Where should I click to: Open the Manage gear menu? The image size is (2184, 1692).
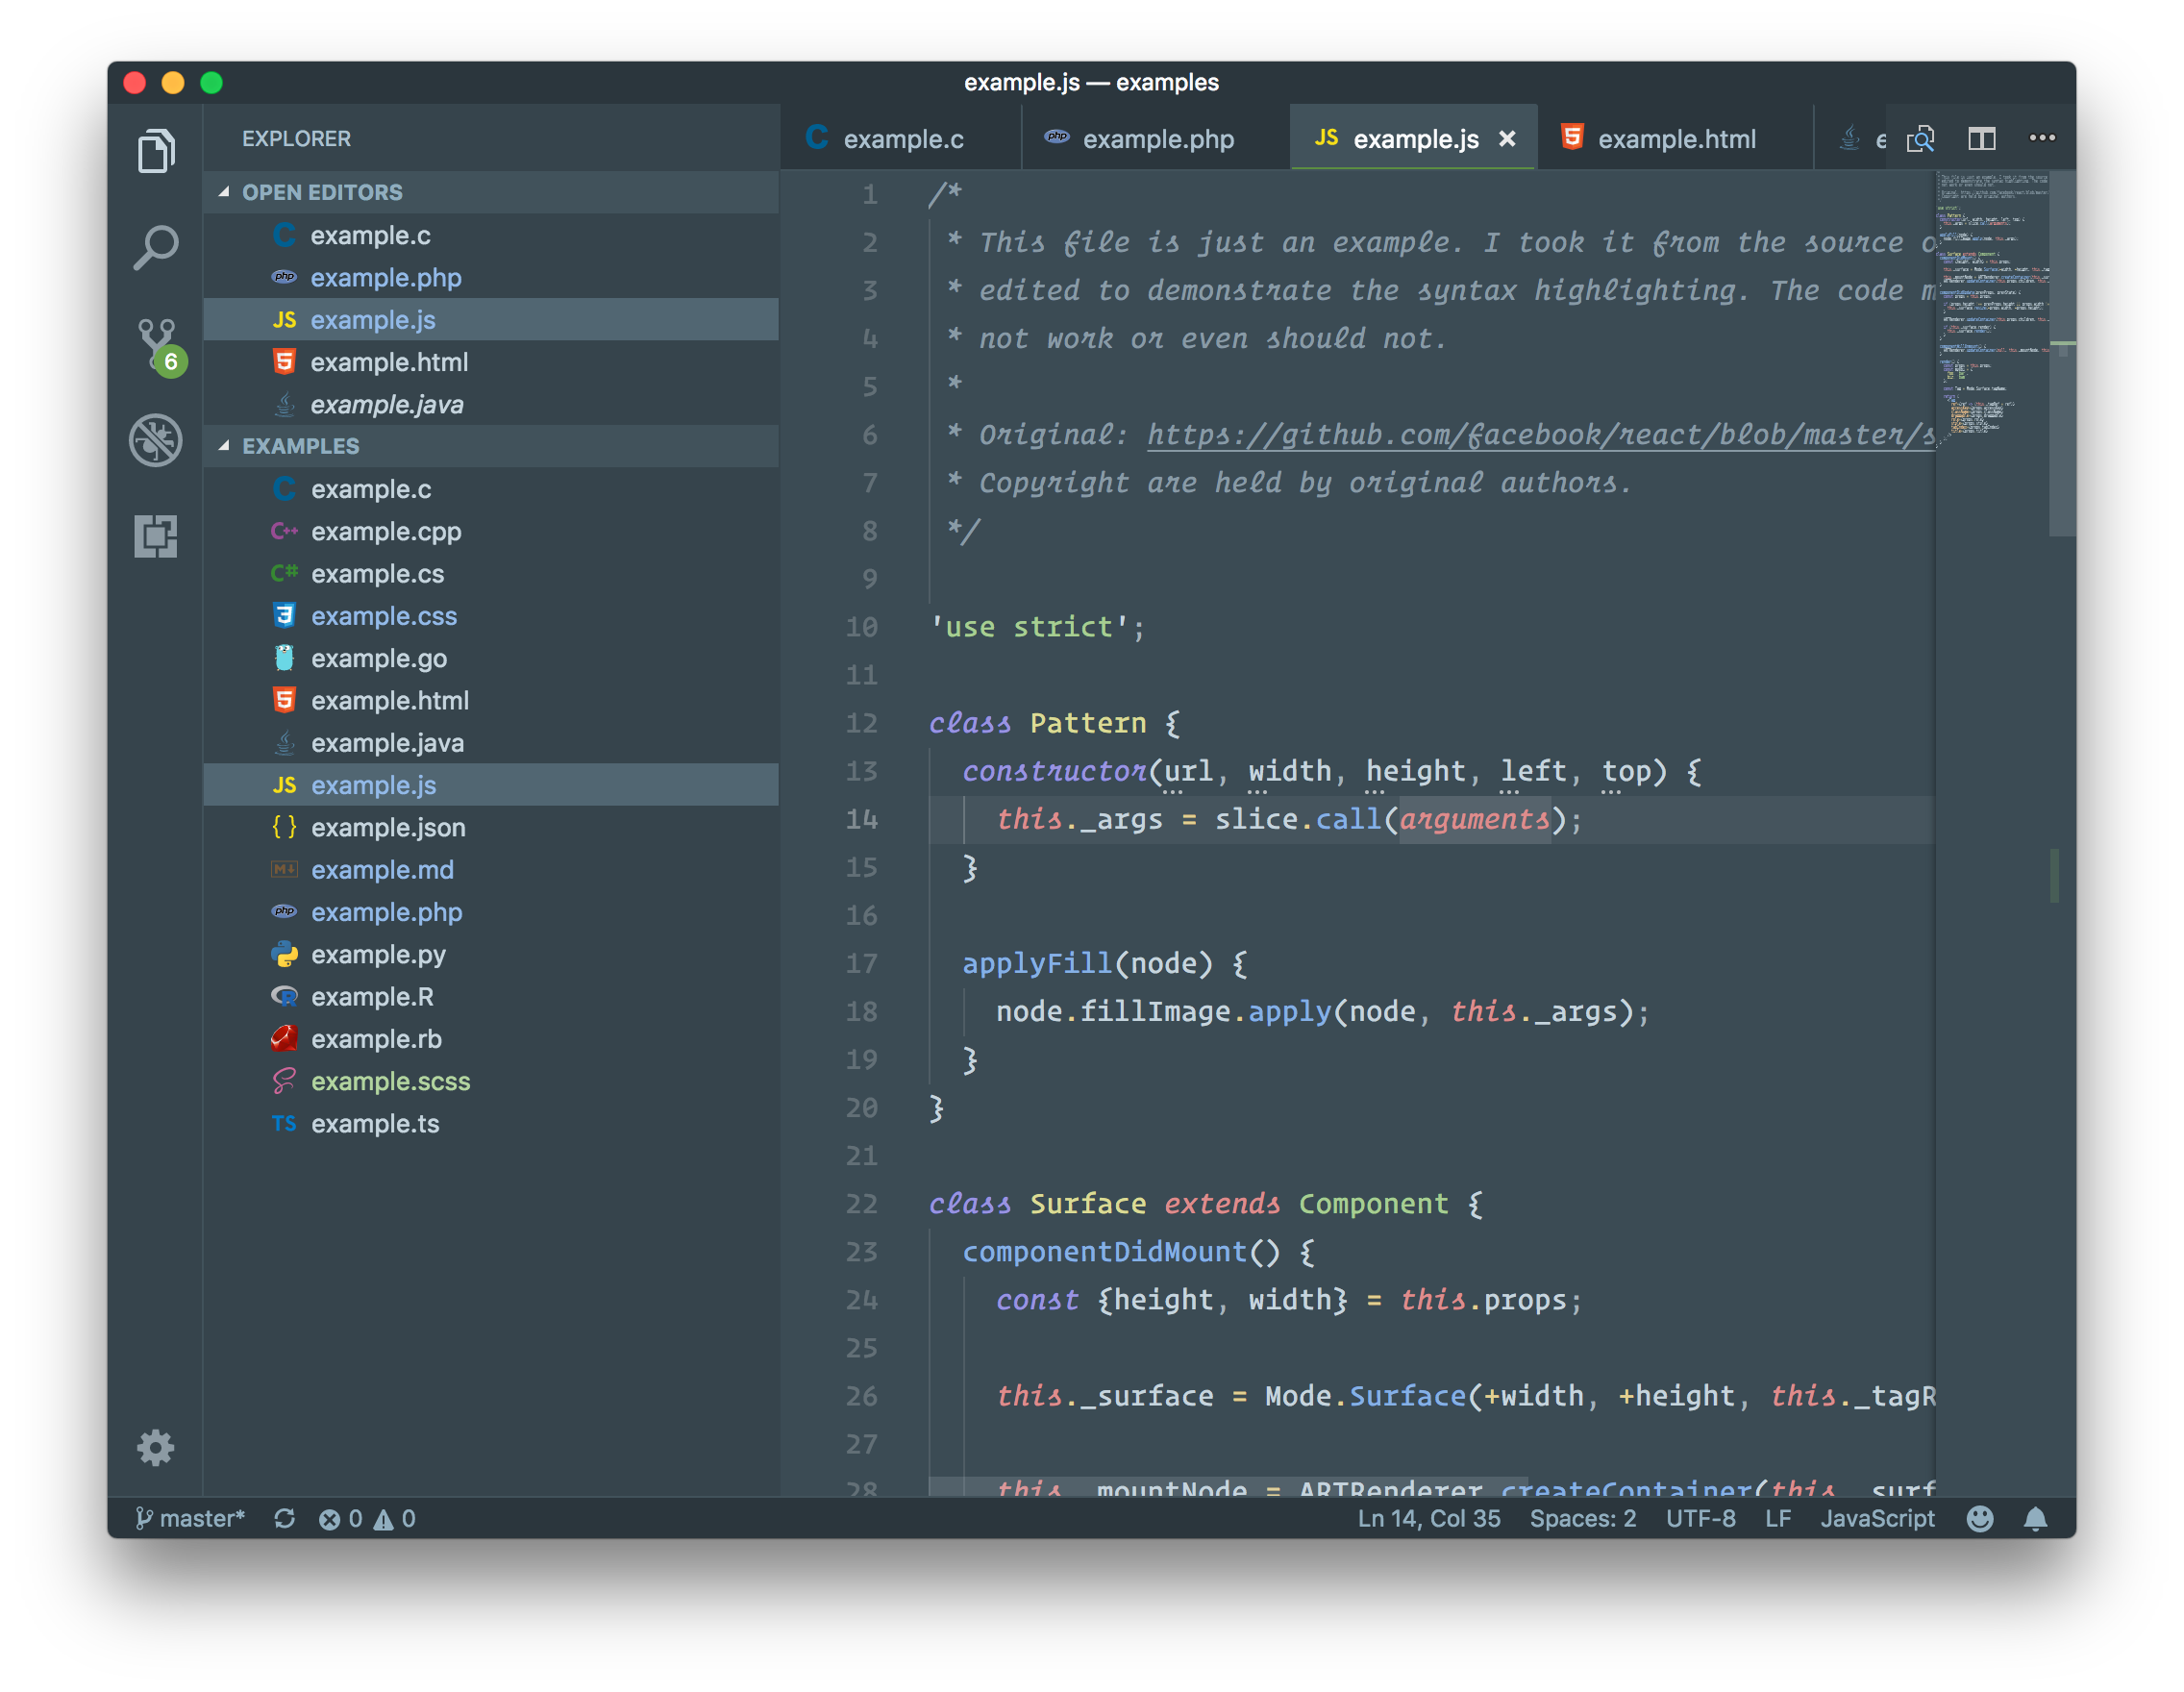click(155, 1448)
